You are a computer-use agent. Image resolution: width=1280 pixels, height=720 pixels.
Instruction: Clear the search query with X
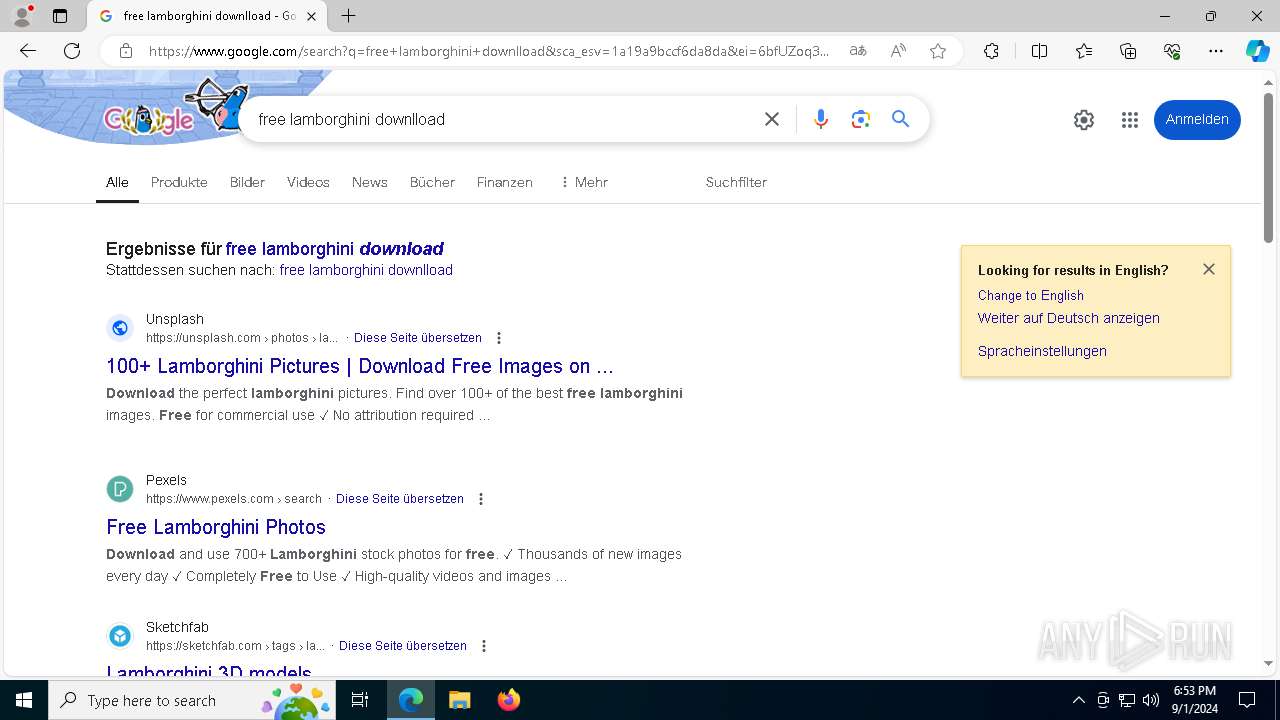click(772, 119)
